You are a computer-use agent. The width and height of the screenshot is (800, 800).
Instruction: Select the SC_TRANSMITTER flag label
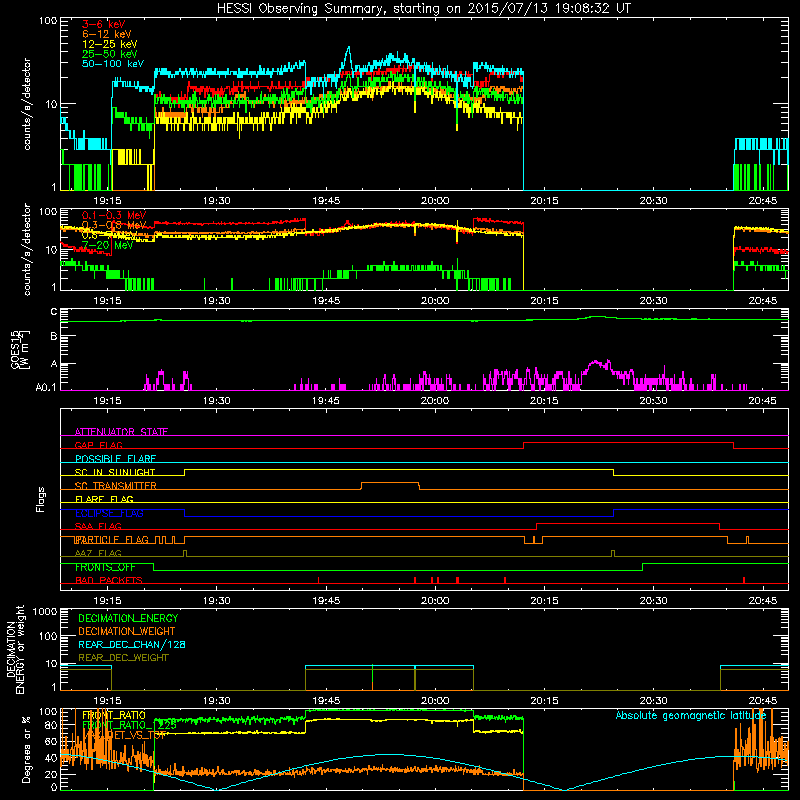[x=116, y=486]
